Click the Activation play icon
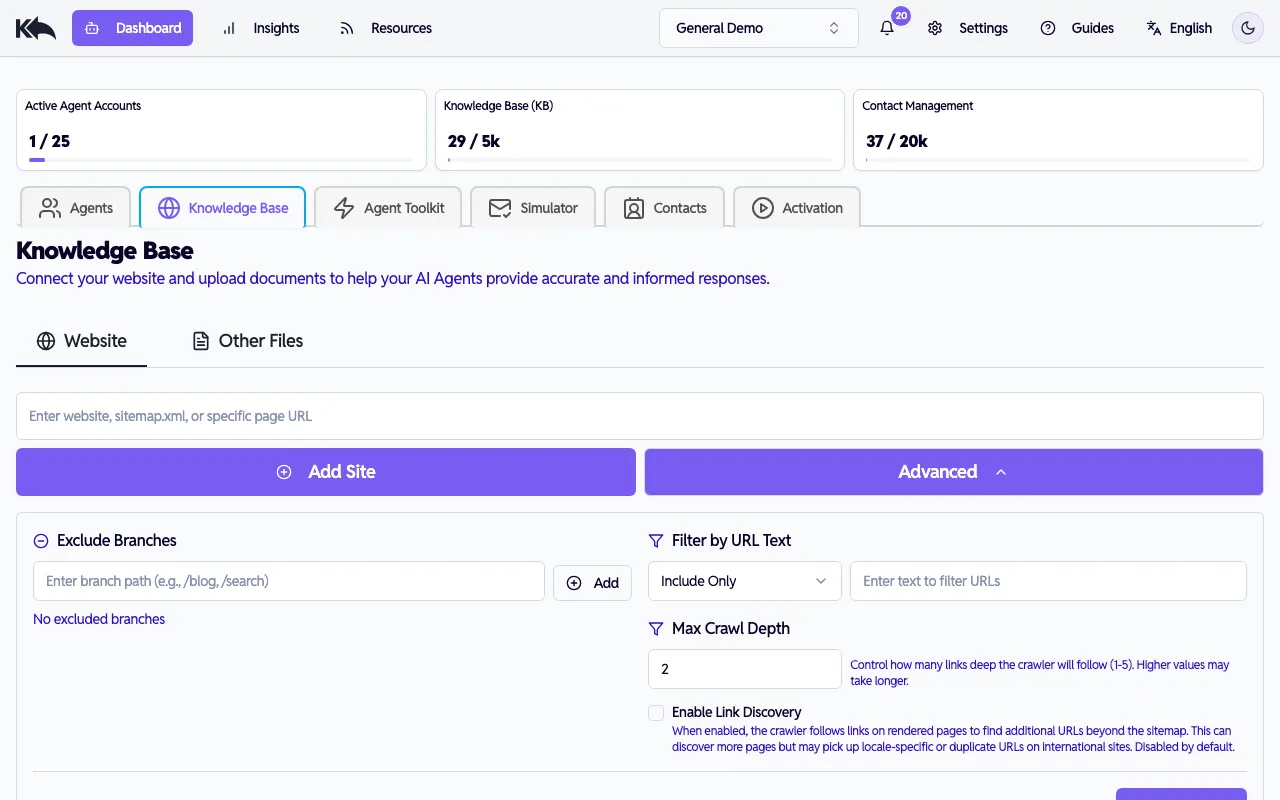 tap(765, 208)
